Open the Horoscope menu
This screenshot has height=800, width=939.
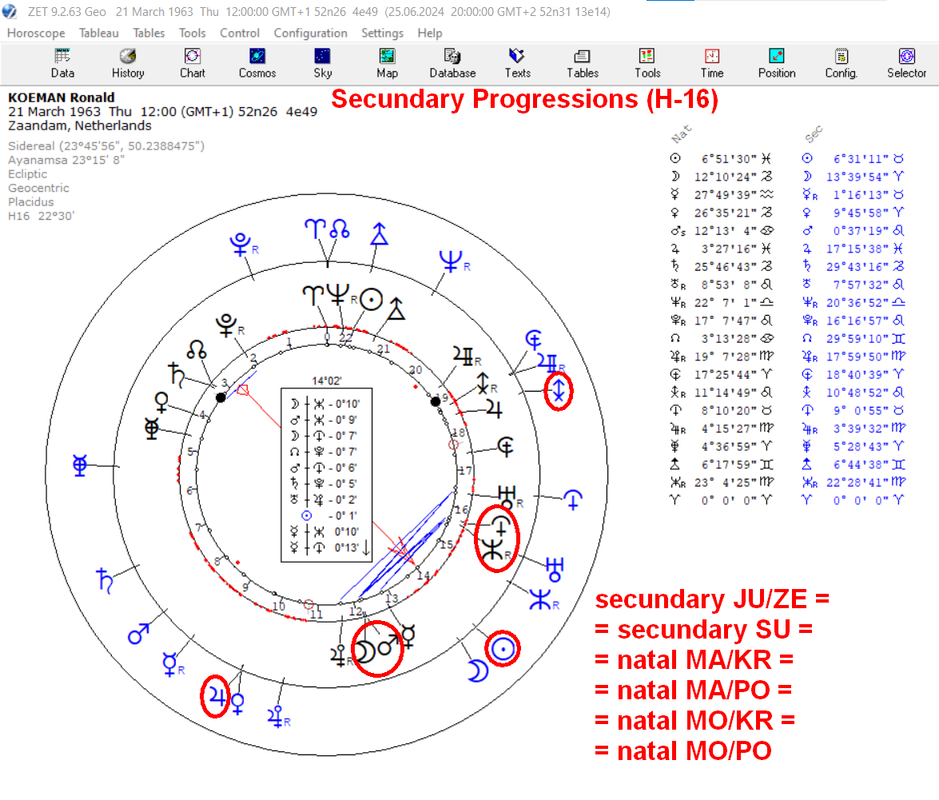(x=36, y=33)
